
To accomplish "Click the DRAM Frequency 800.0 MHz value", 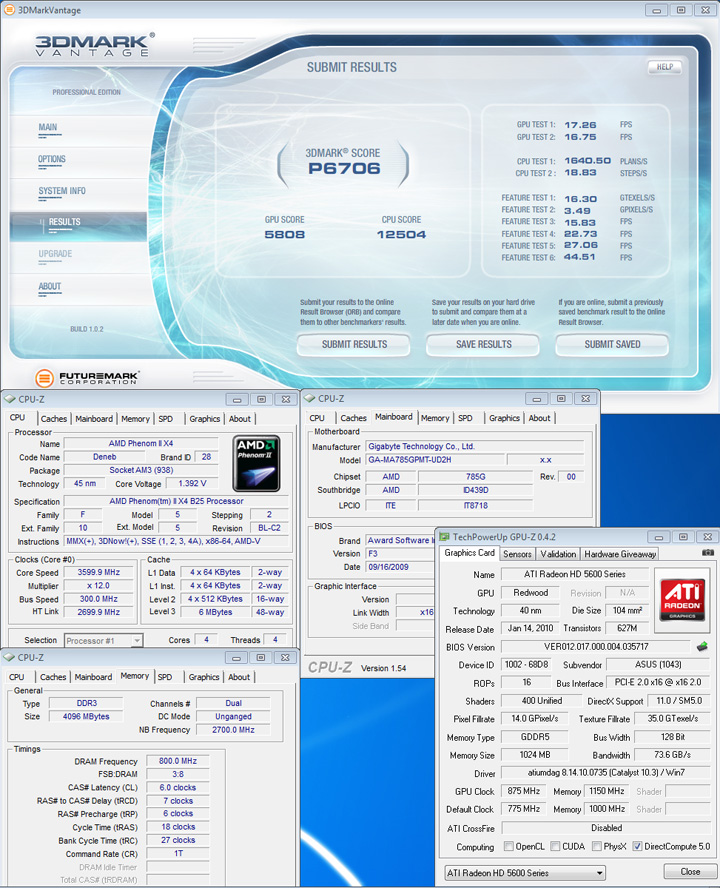I will click(x=177, y=761).
